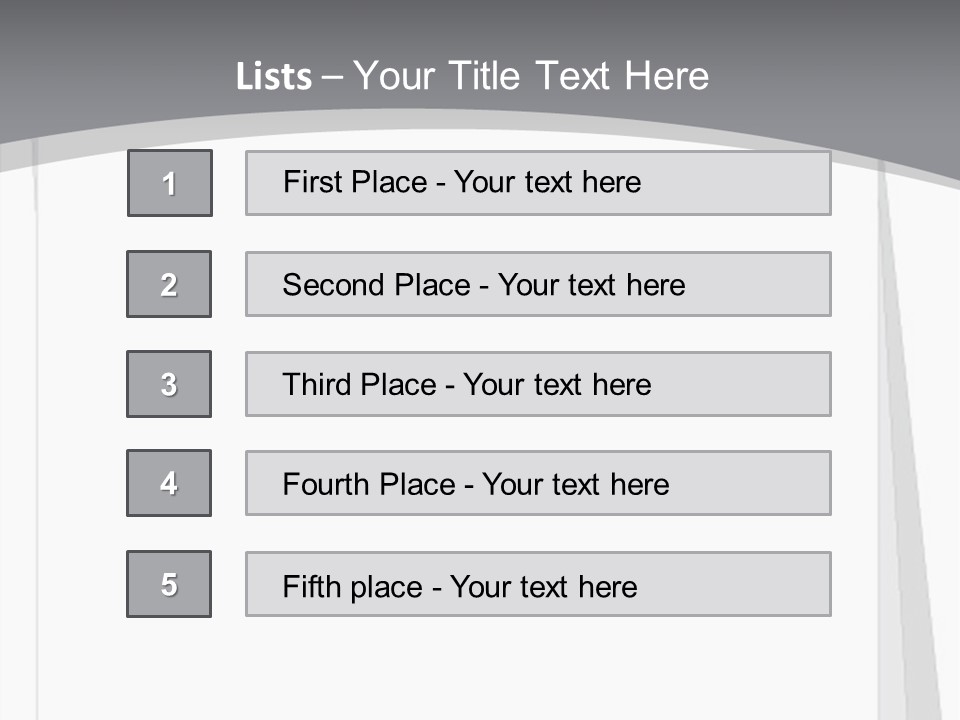Select the 'Second Place' text bar
This screenshot has width=960, height=720.
pos(538,284)
